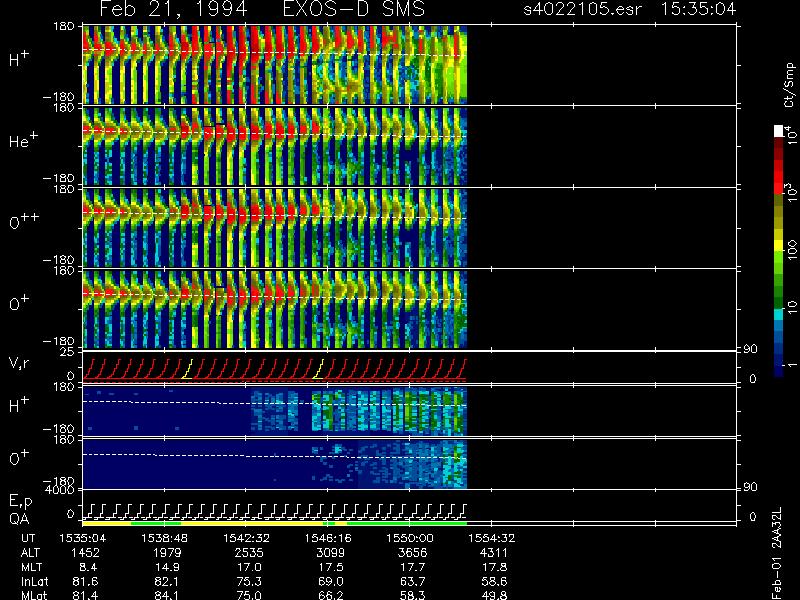Click the yellow band near the 100 mark
Screen dimensions: 800x600
[779, 247]
